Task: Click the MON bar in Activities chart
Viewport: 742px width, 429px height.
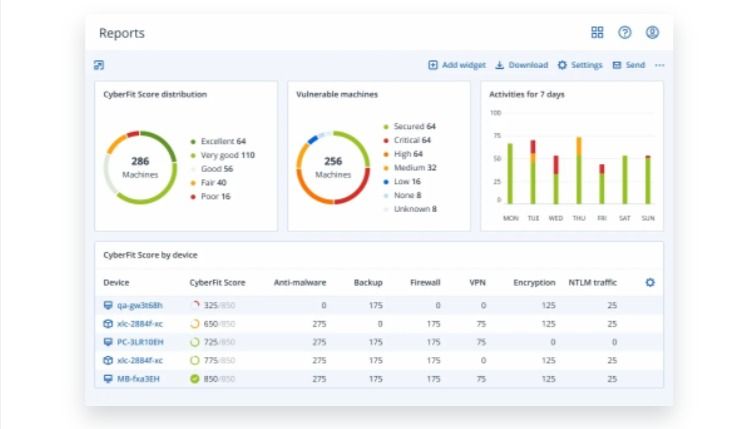Action: point(510,174)
